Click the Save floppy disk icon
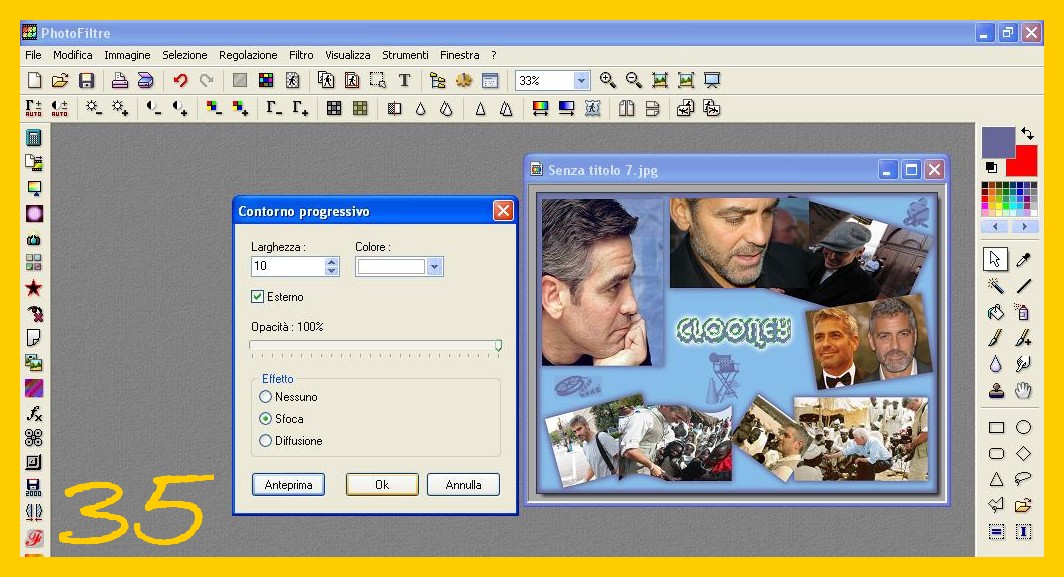Screen dimensions: 1064x577 tap(87, 81)
